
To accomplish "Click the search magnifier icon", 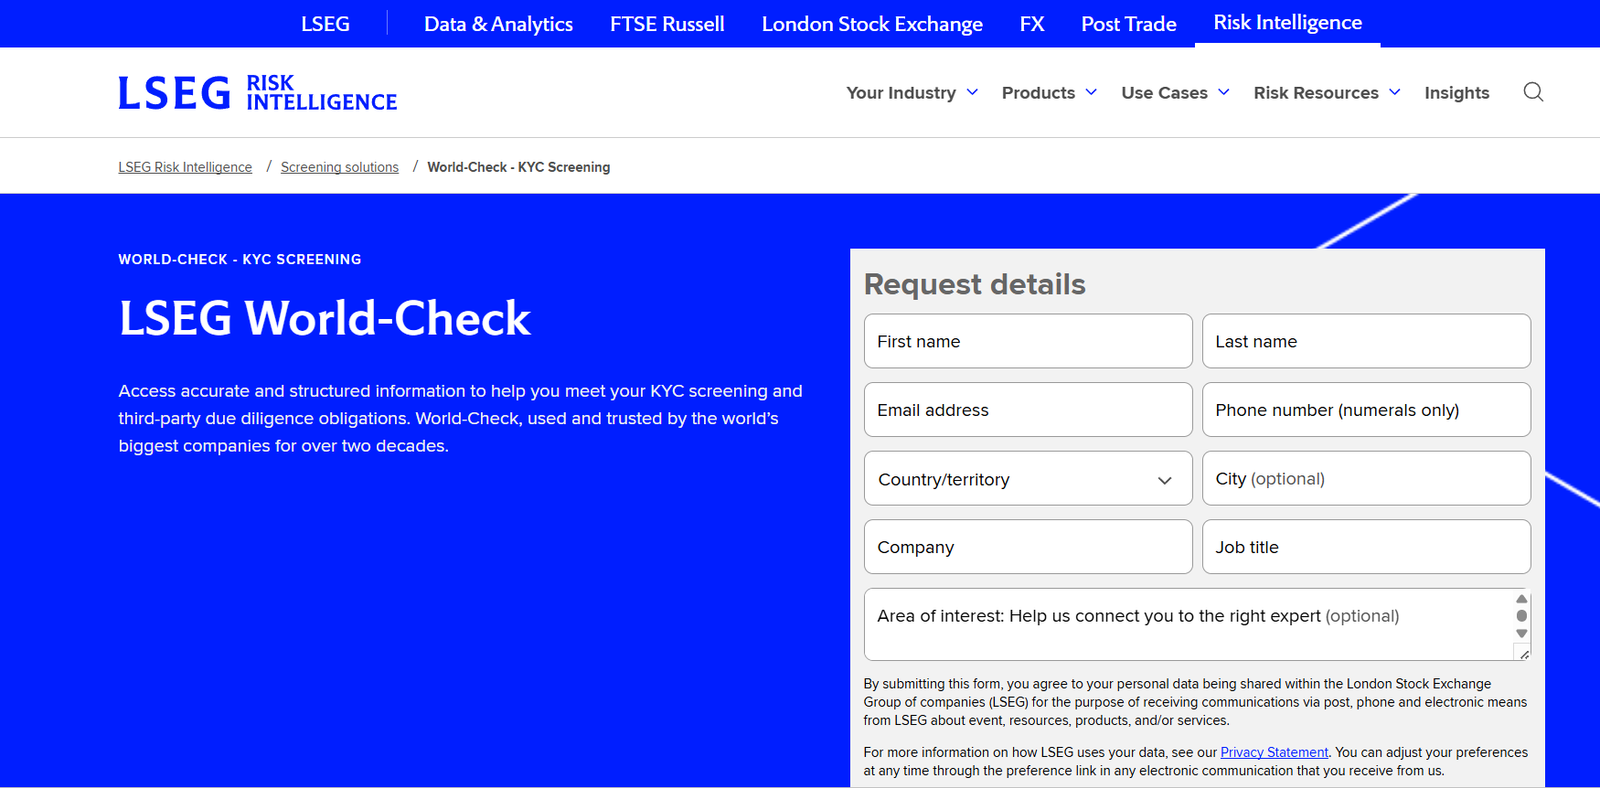I will point(1533,92).
